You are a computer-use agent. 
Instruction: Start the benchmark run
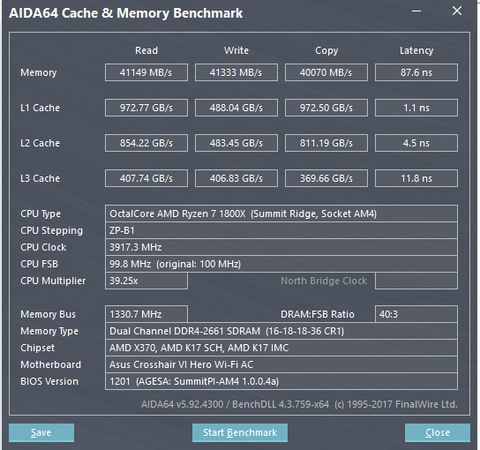[240, 433]
